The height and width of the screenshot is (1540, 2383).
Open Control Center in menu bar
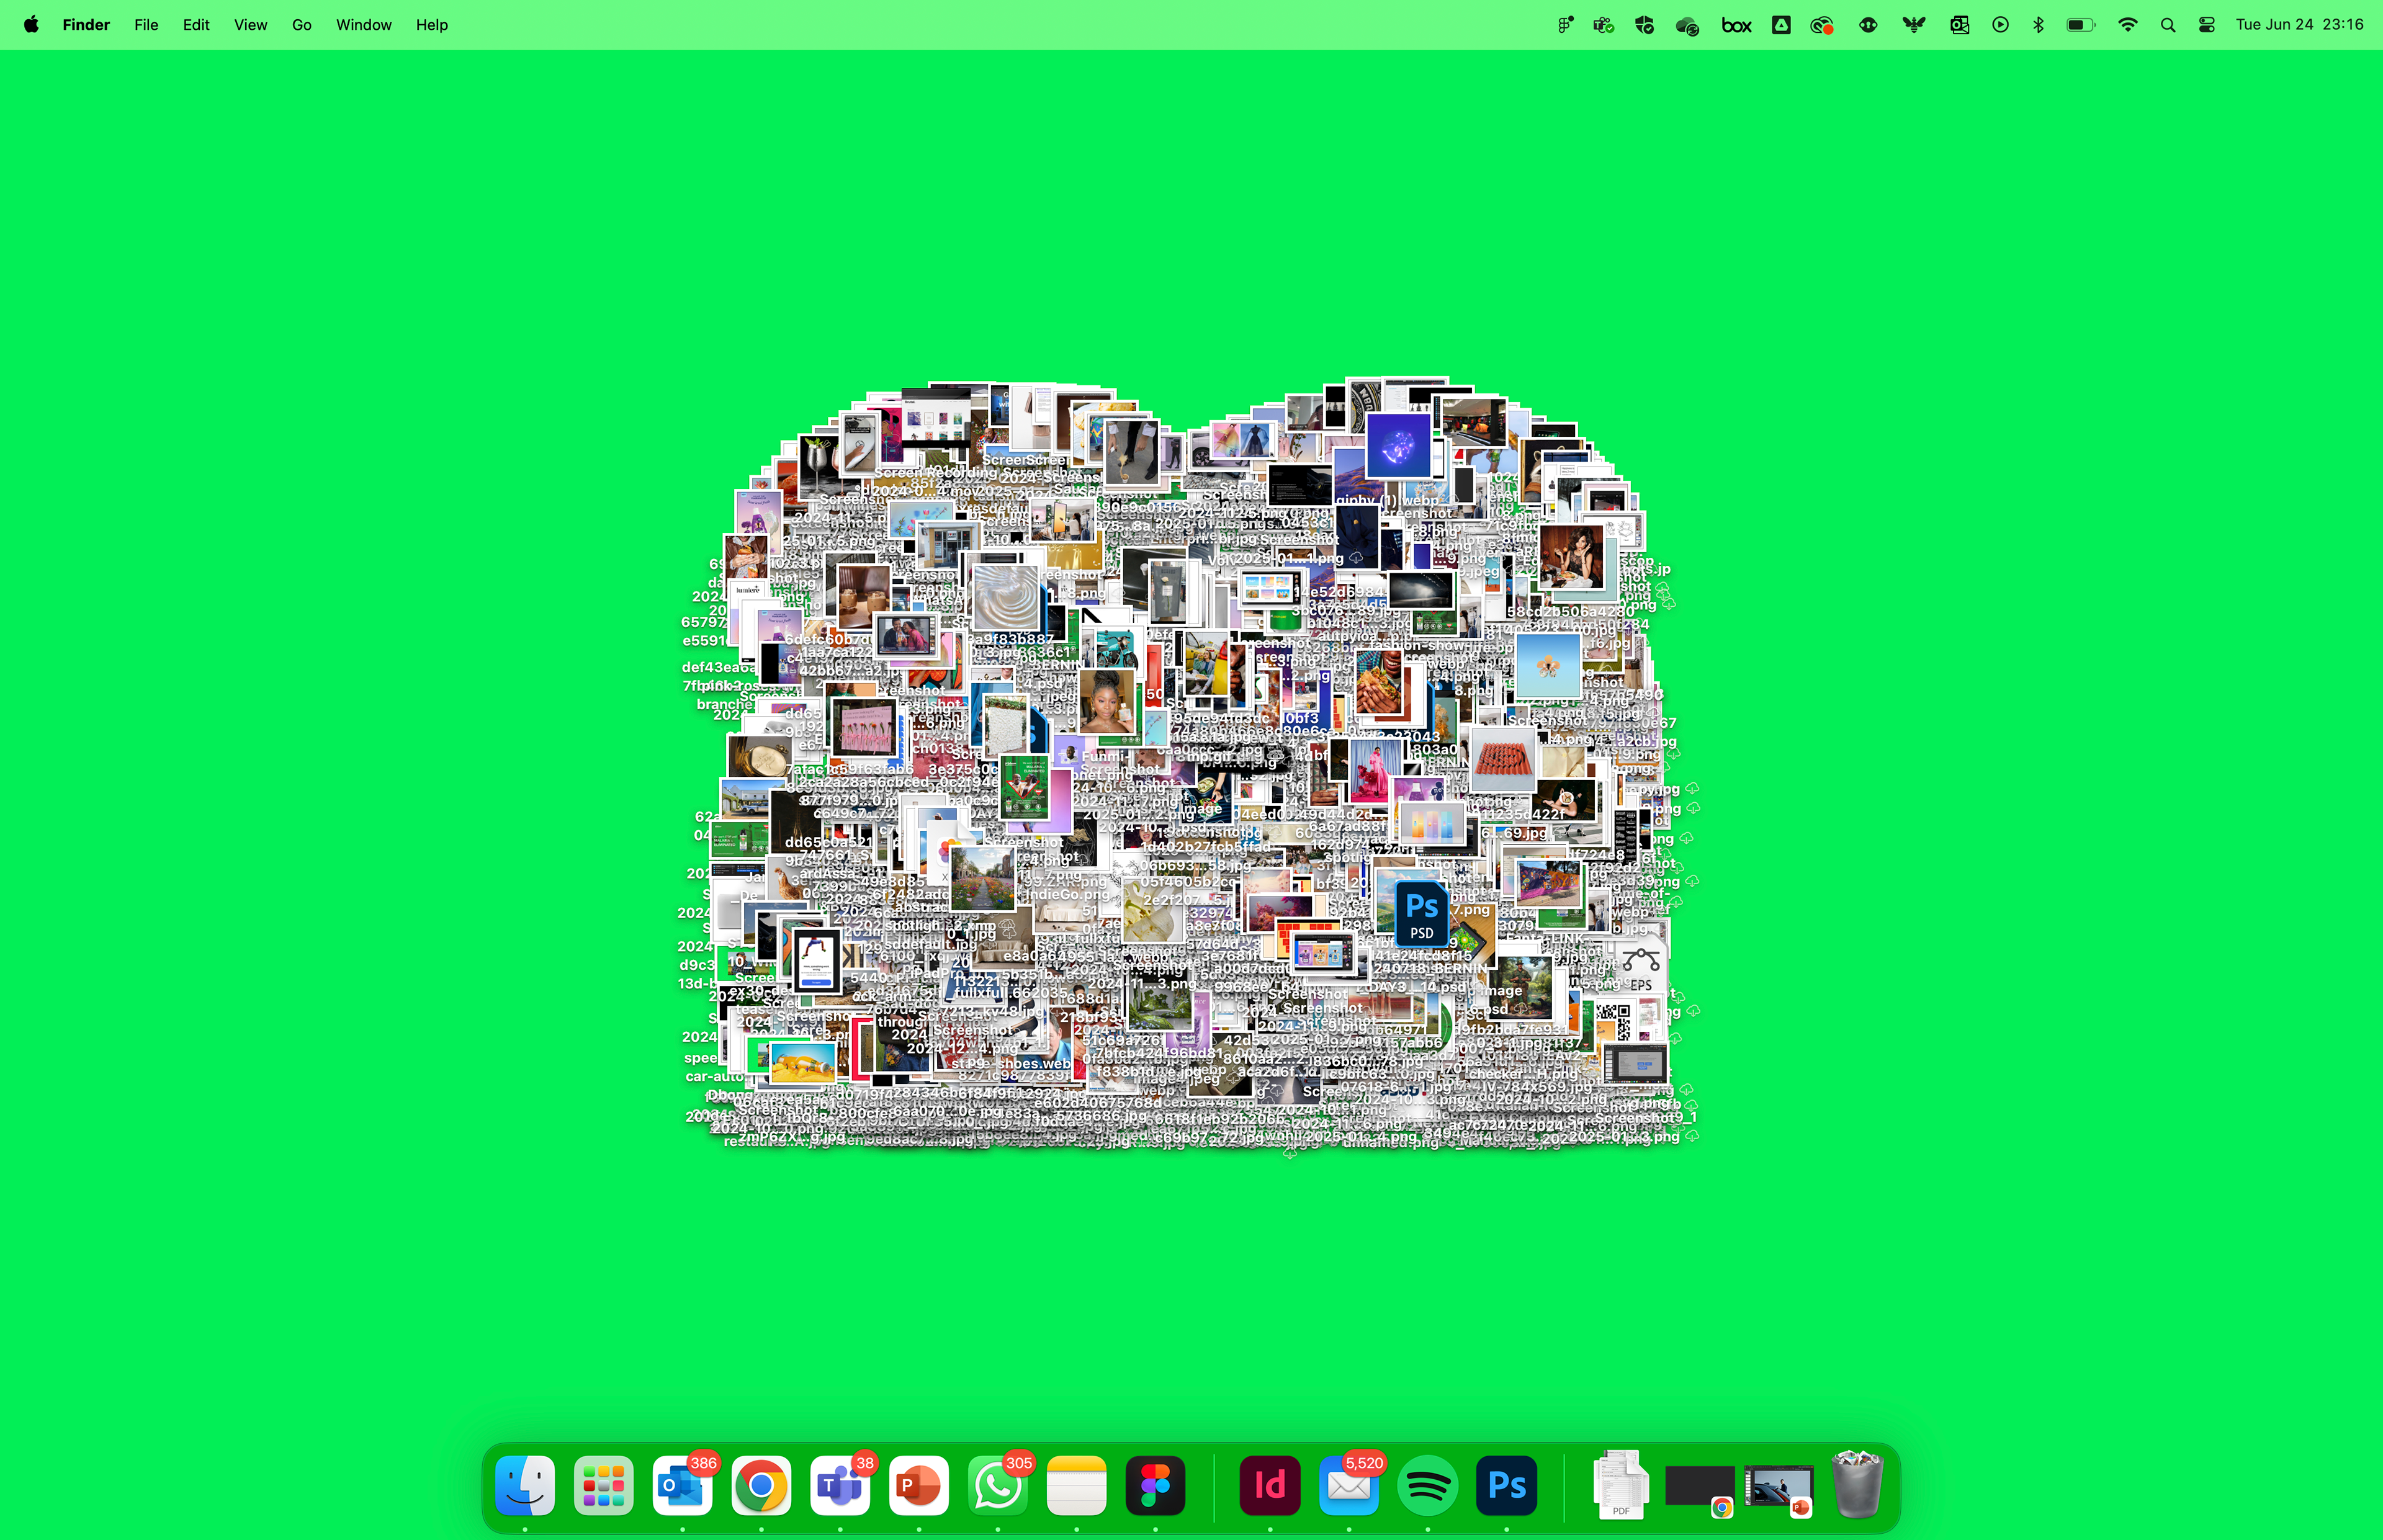click(x=2207, y=25)
